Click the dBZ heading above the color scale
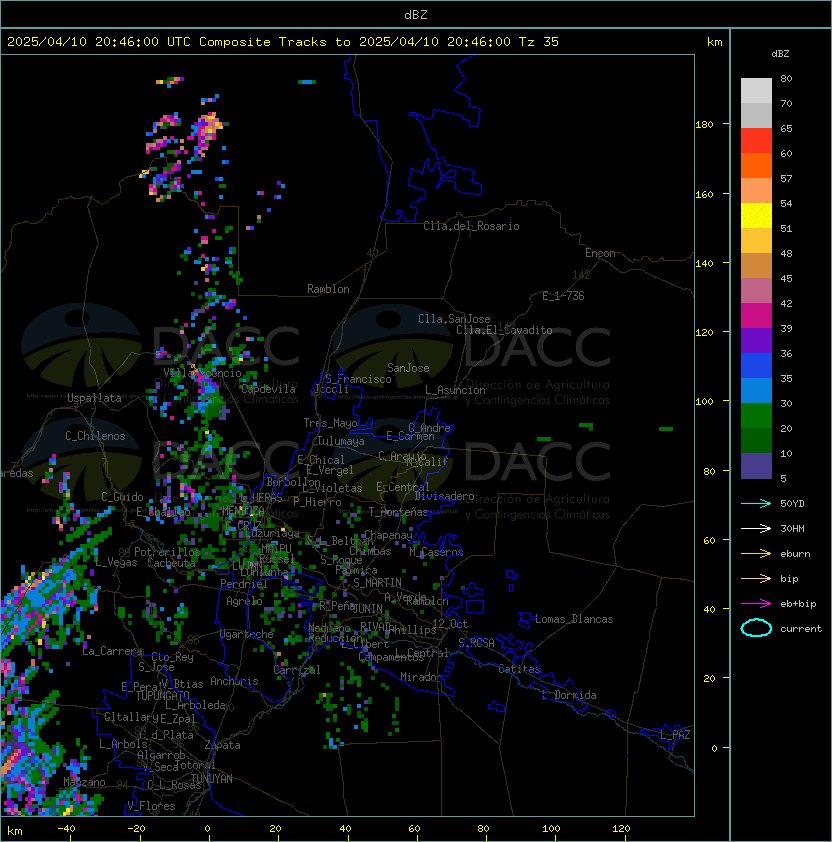This screenshot has height=842, width=832. coord(780,54)
